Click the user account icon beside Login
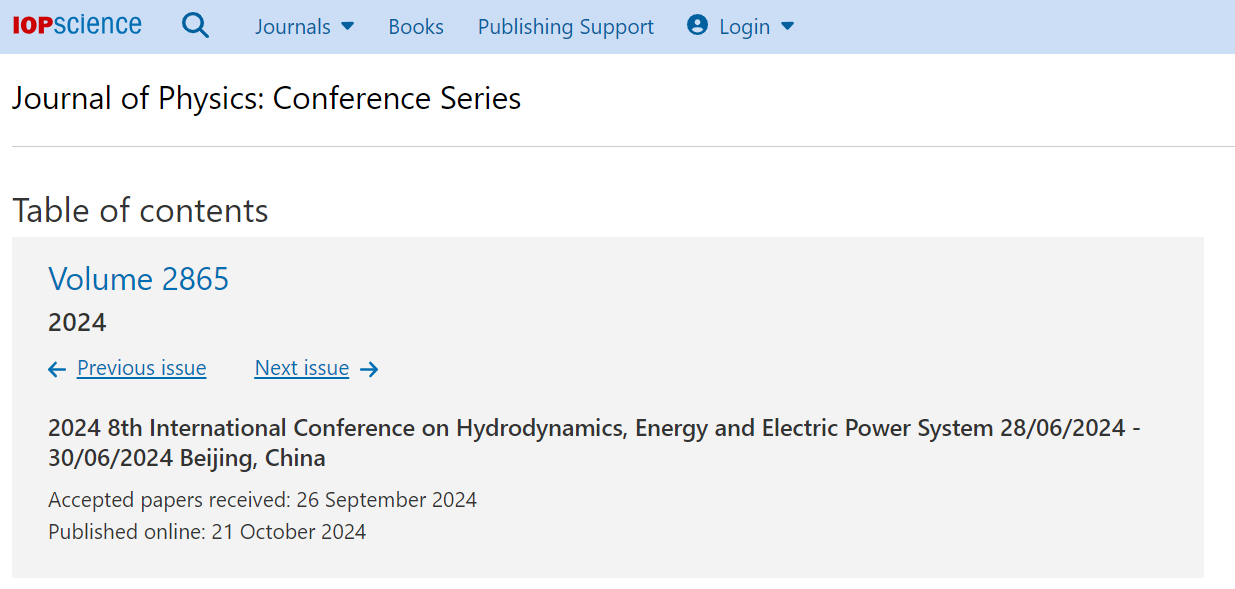 (697, 26)
